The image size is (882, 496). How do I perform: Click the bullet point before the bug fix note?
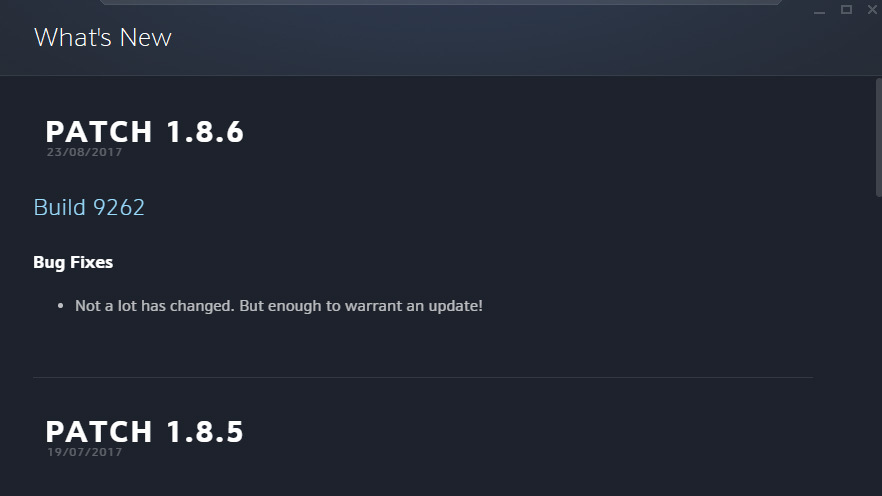(60, 306)
